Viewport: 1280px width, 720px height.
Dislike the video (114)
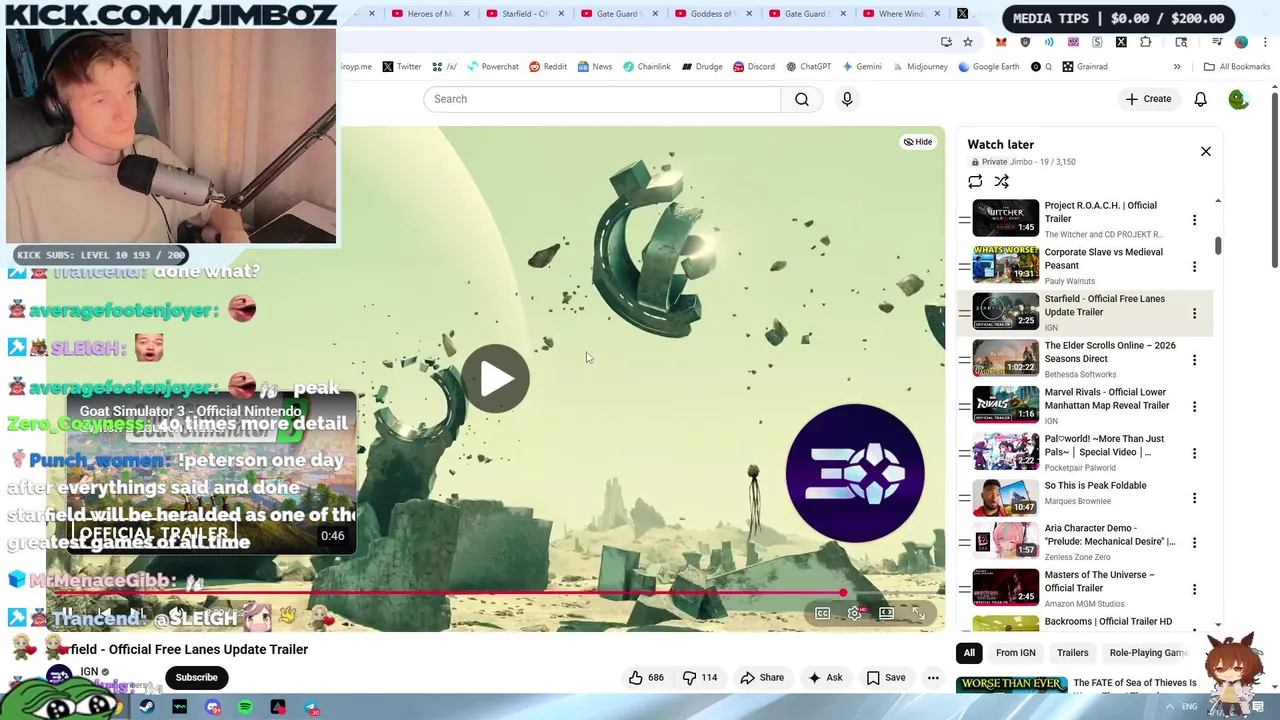tap(700, 678)
